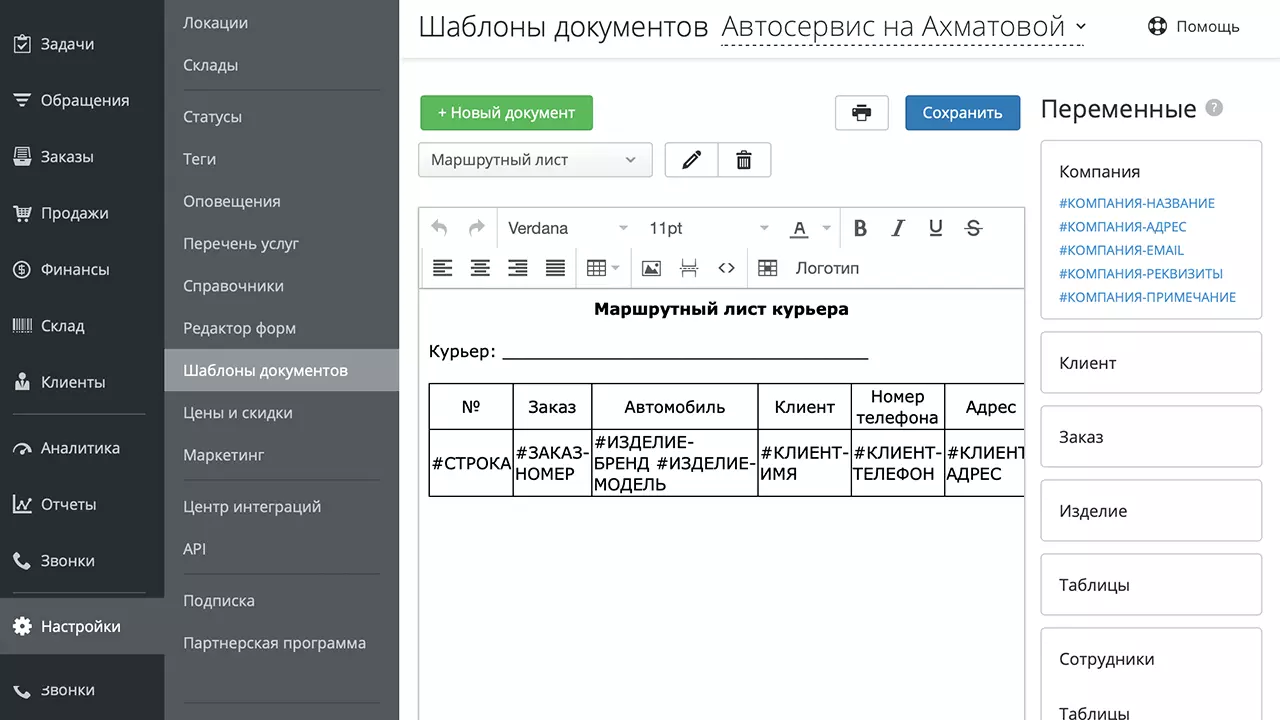Toggle strikethrough formatting

(973, 228)
